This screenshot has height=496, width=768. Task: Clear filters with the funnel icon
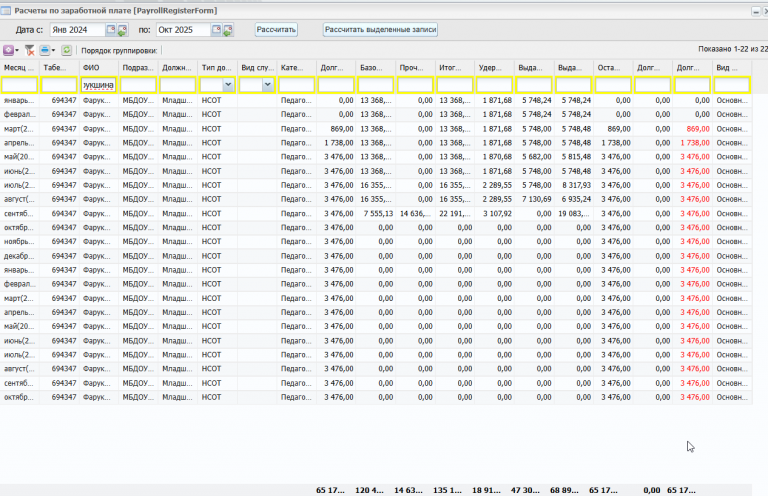(x=30, y=49)
